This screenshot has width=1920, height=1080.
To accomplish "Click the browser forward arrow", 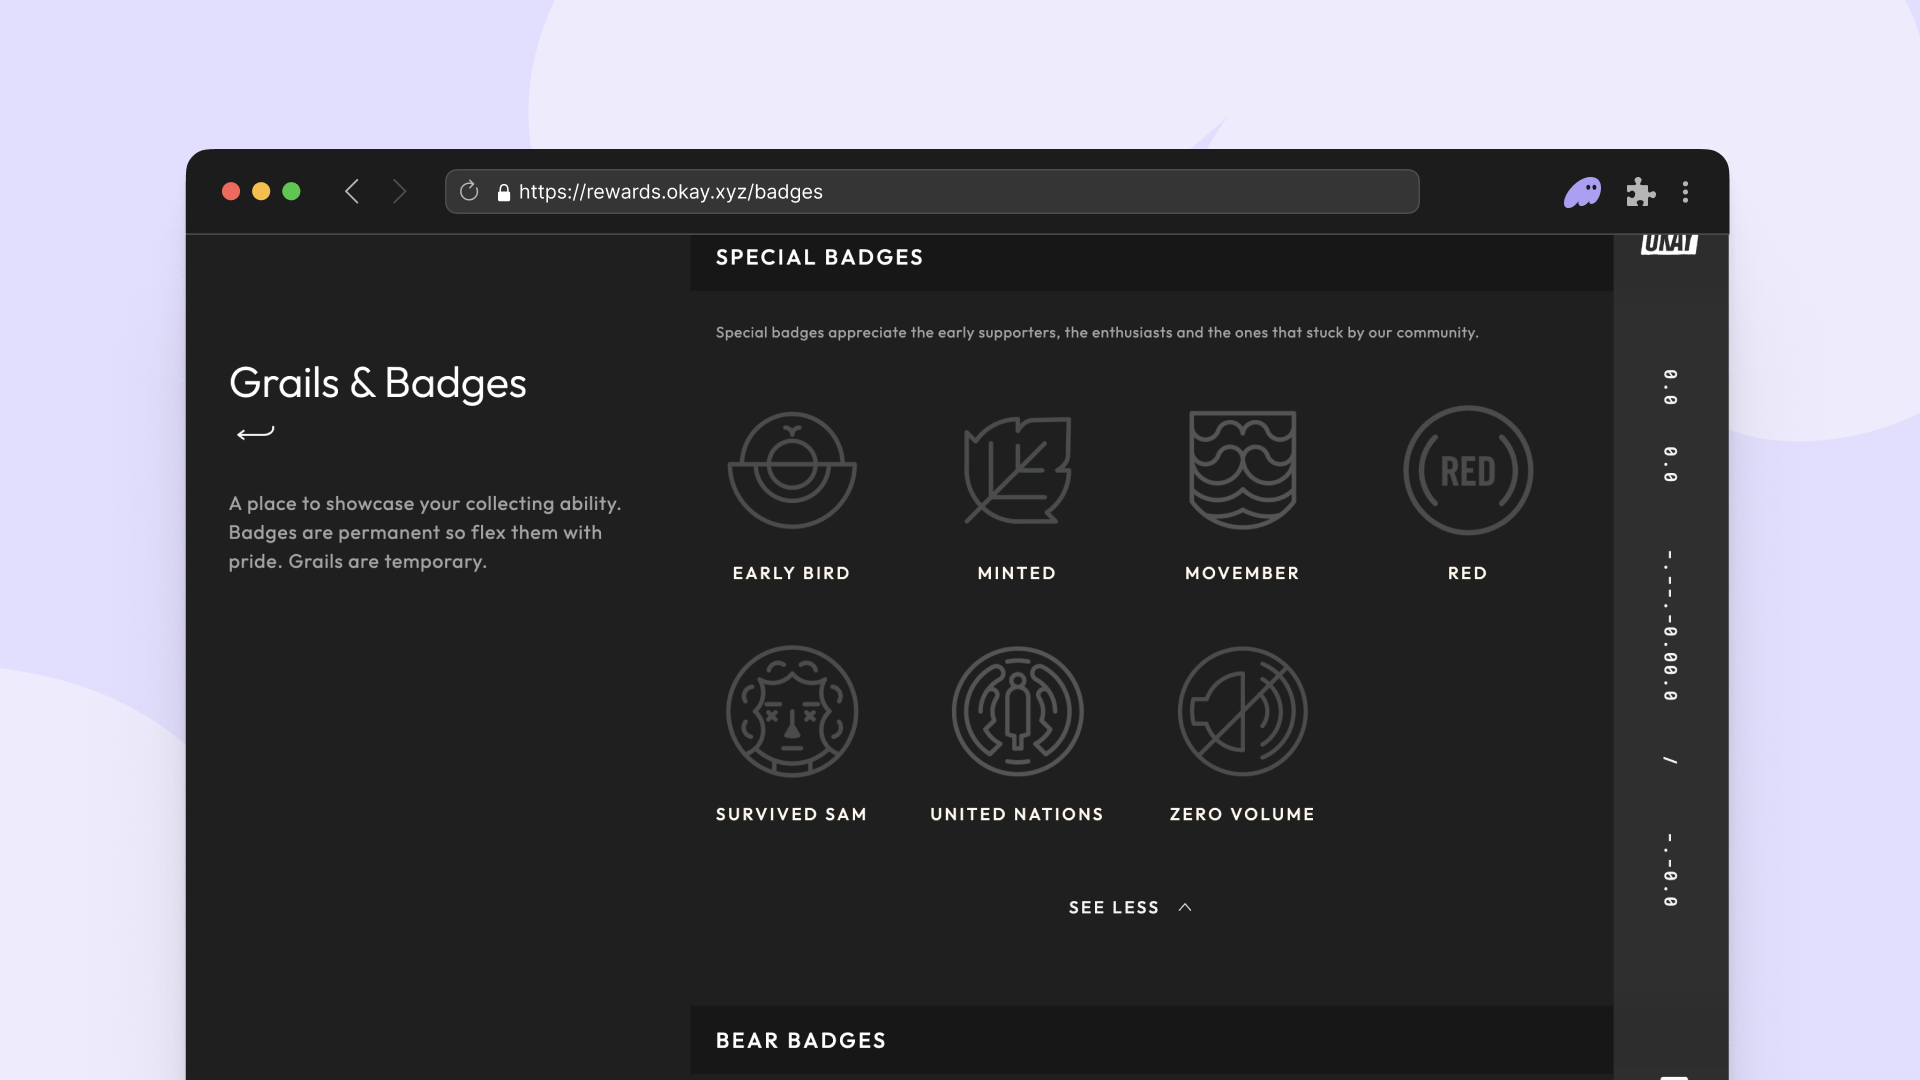I will 400,191.
